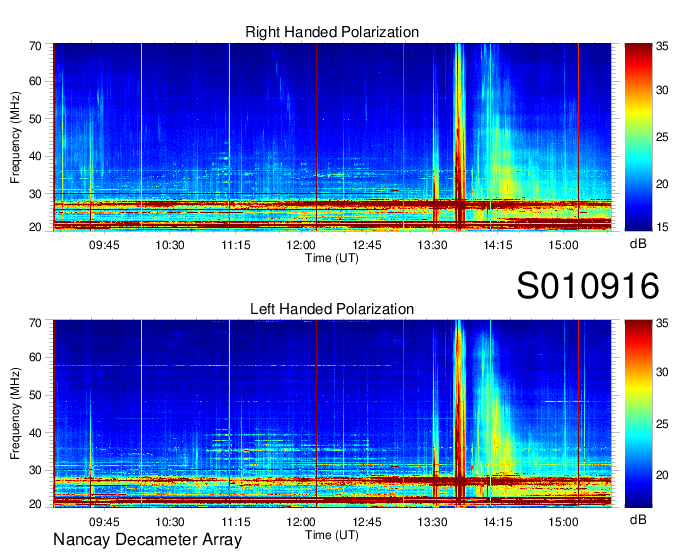680x552 pixels.
Task: Click the 30 MHz tick on the left-handed plot
Action: 35,470
